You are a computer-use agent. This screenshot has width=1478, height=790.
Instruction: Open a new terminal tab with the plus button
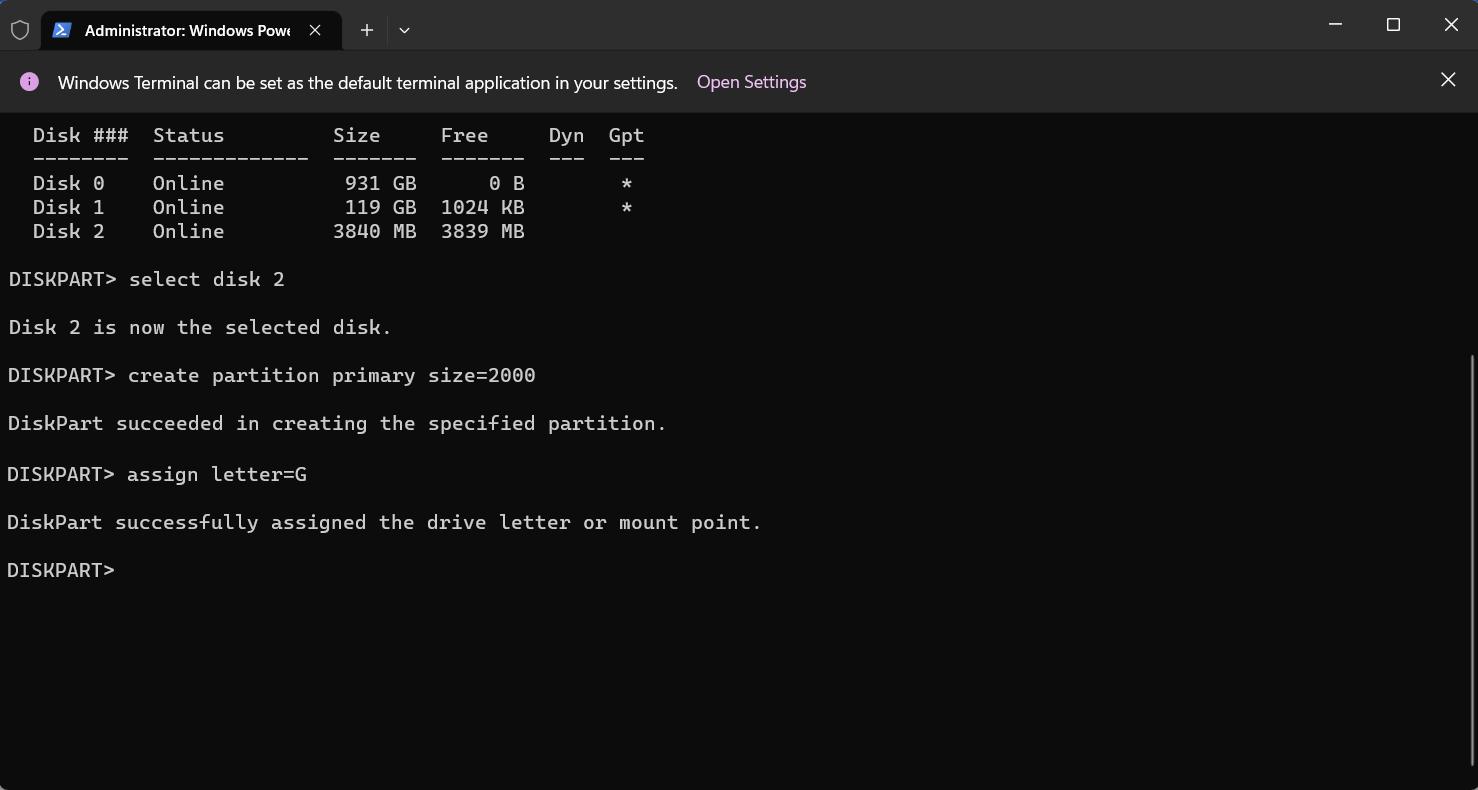point(366,30)
